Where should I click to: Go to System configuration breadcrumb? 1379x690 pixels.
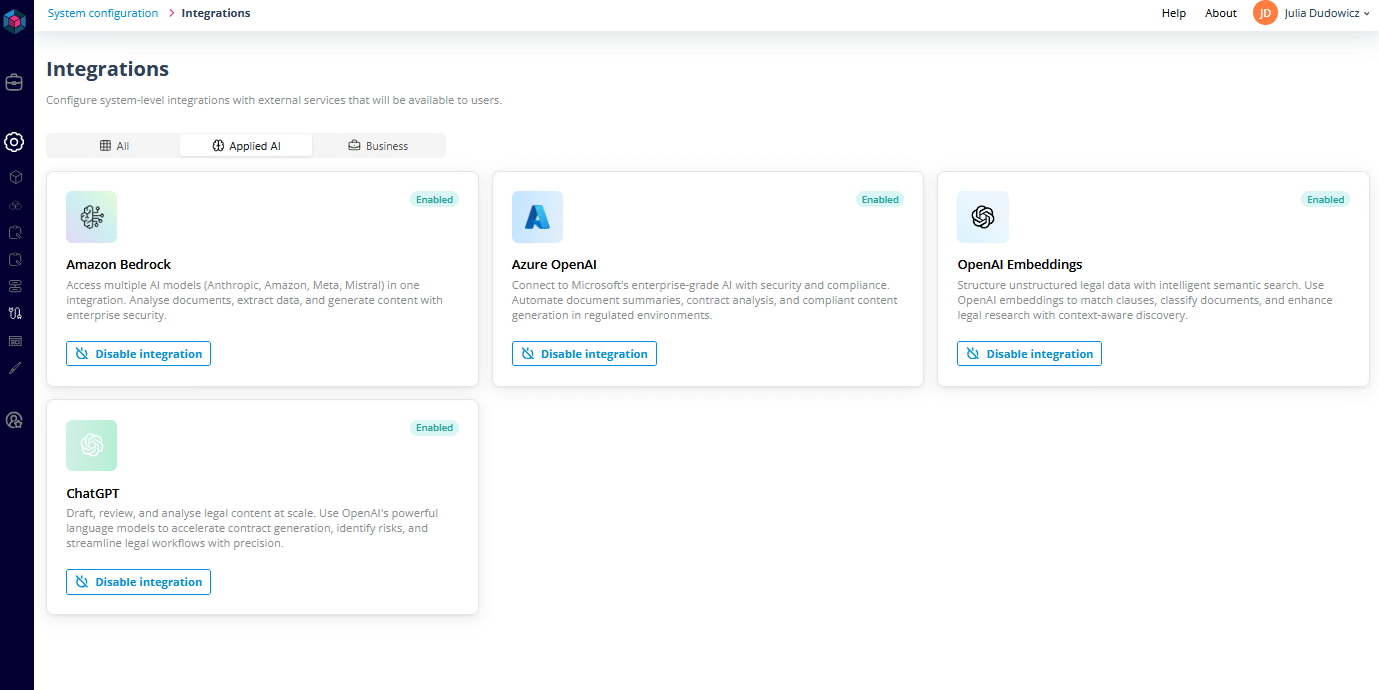click(103, 13)
